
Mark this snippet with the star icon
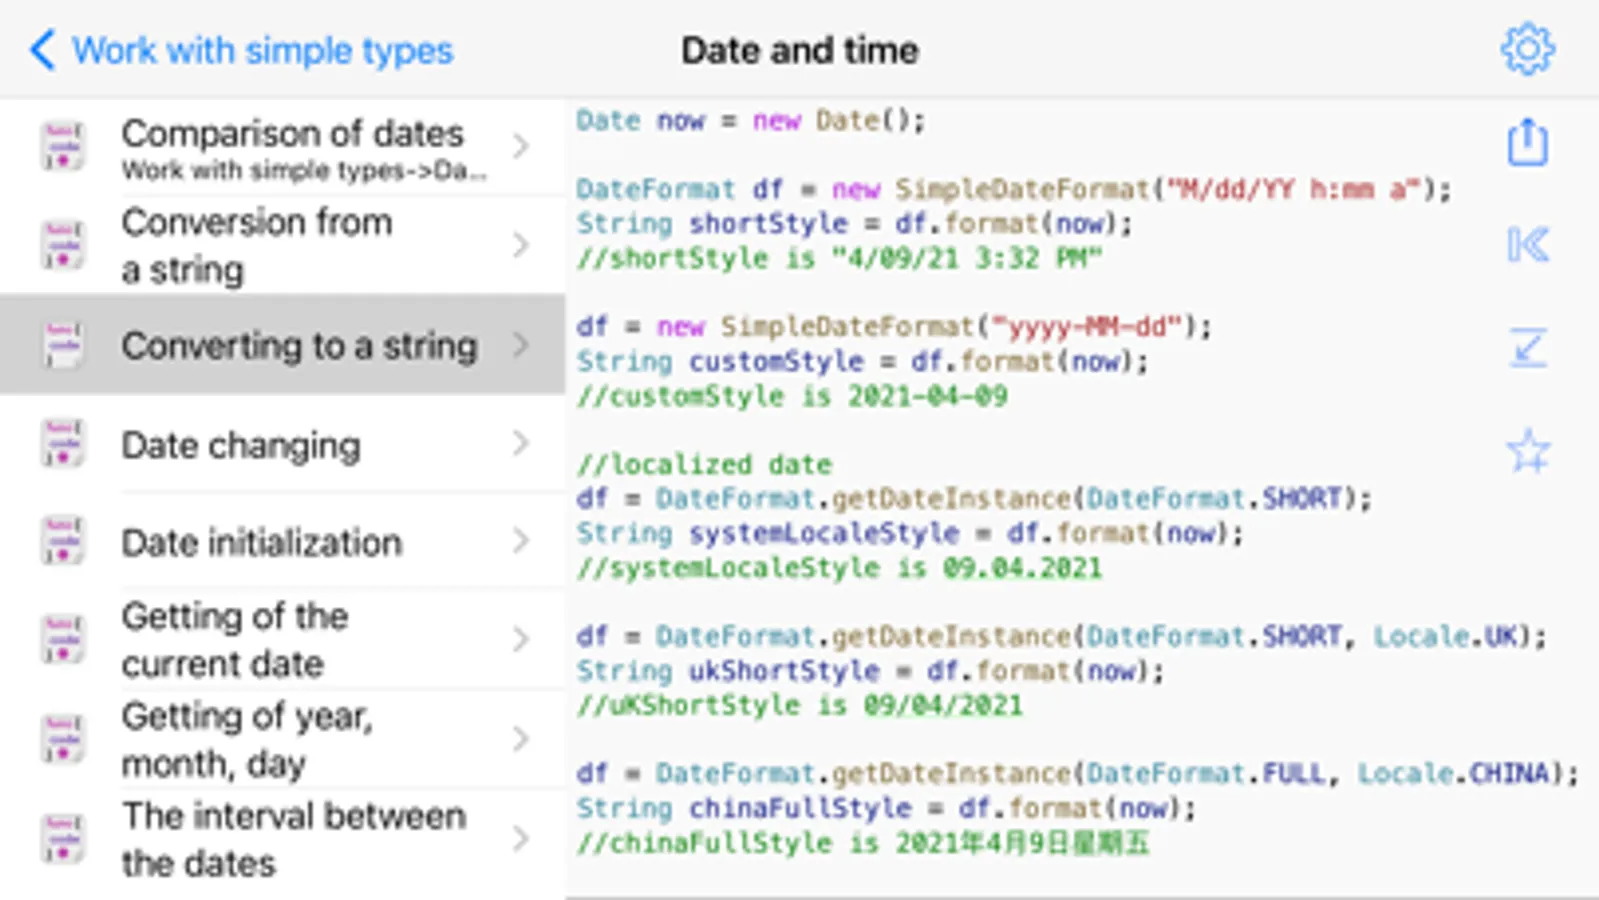point(1527,451)
